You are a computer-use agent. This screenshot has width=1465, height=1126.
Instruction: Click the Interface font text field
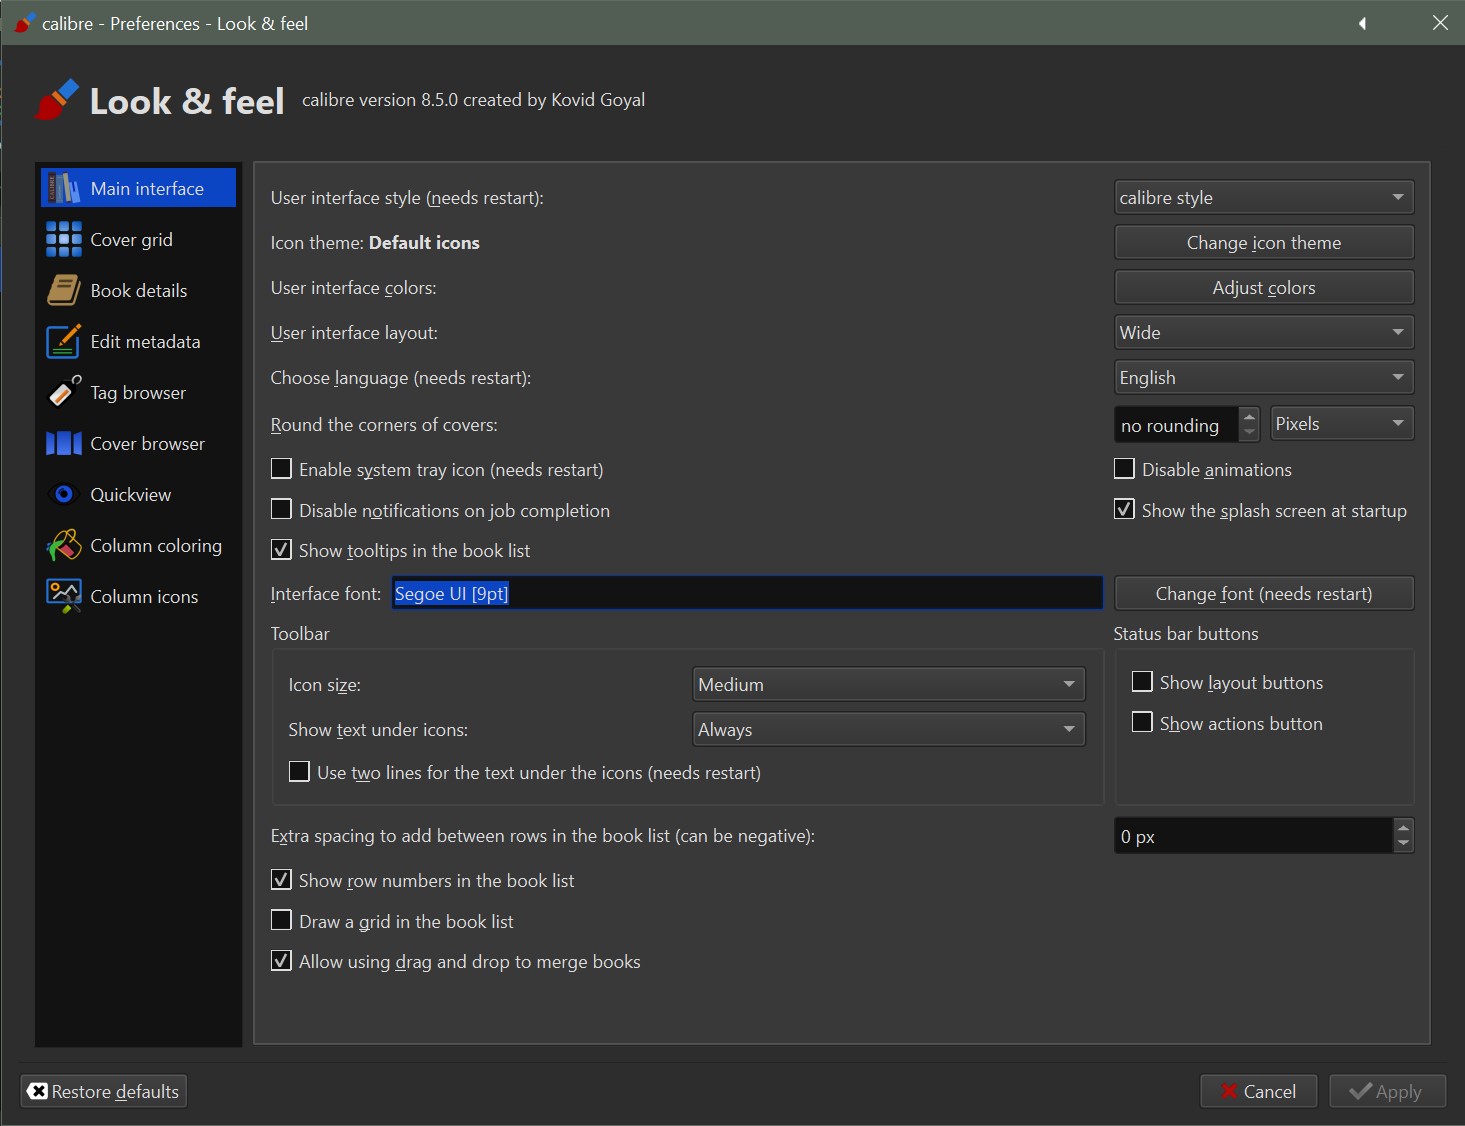tap(746, 594)
